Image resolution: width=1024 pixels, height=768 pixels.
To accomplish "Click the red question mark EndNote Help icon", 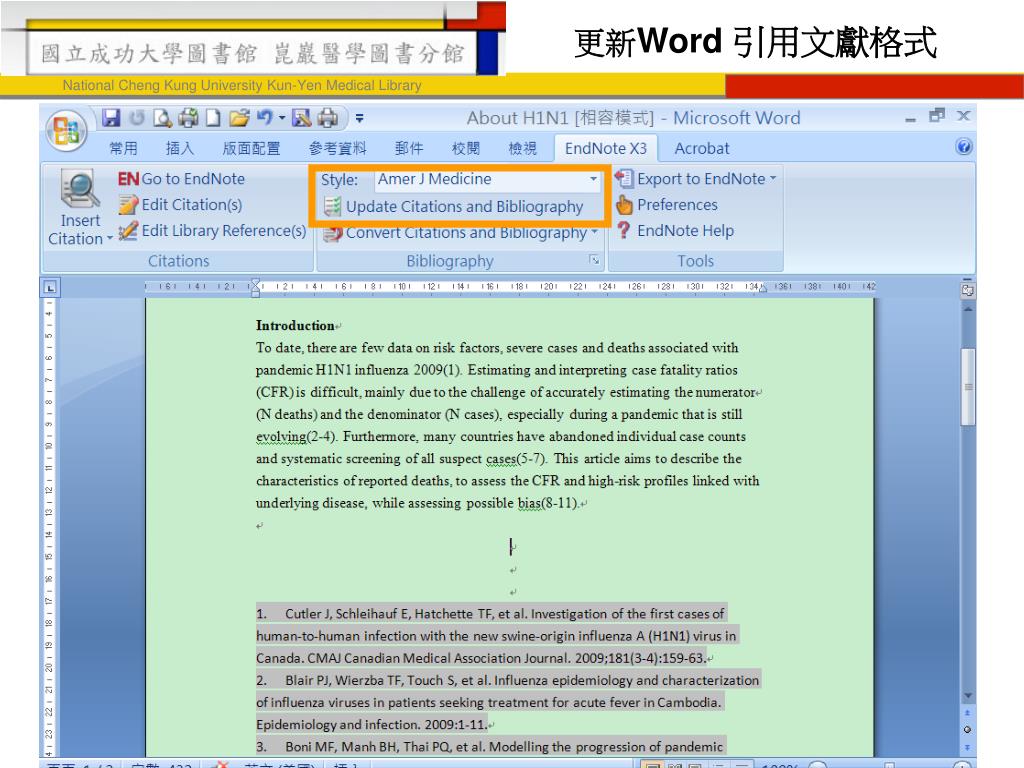I will [x=624, y=231].
